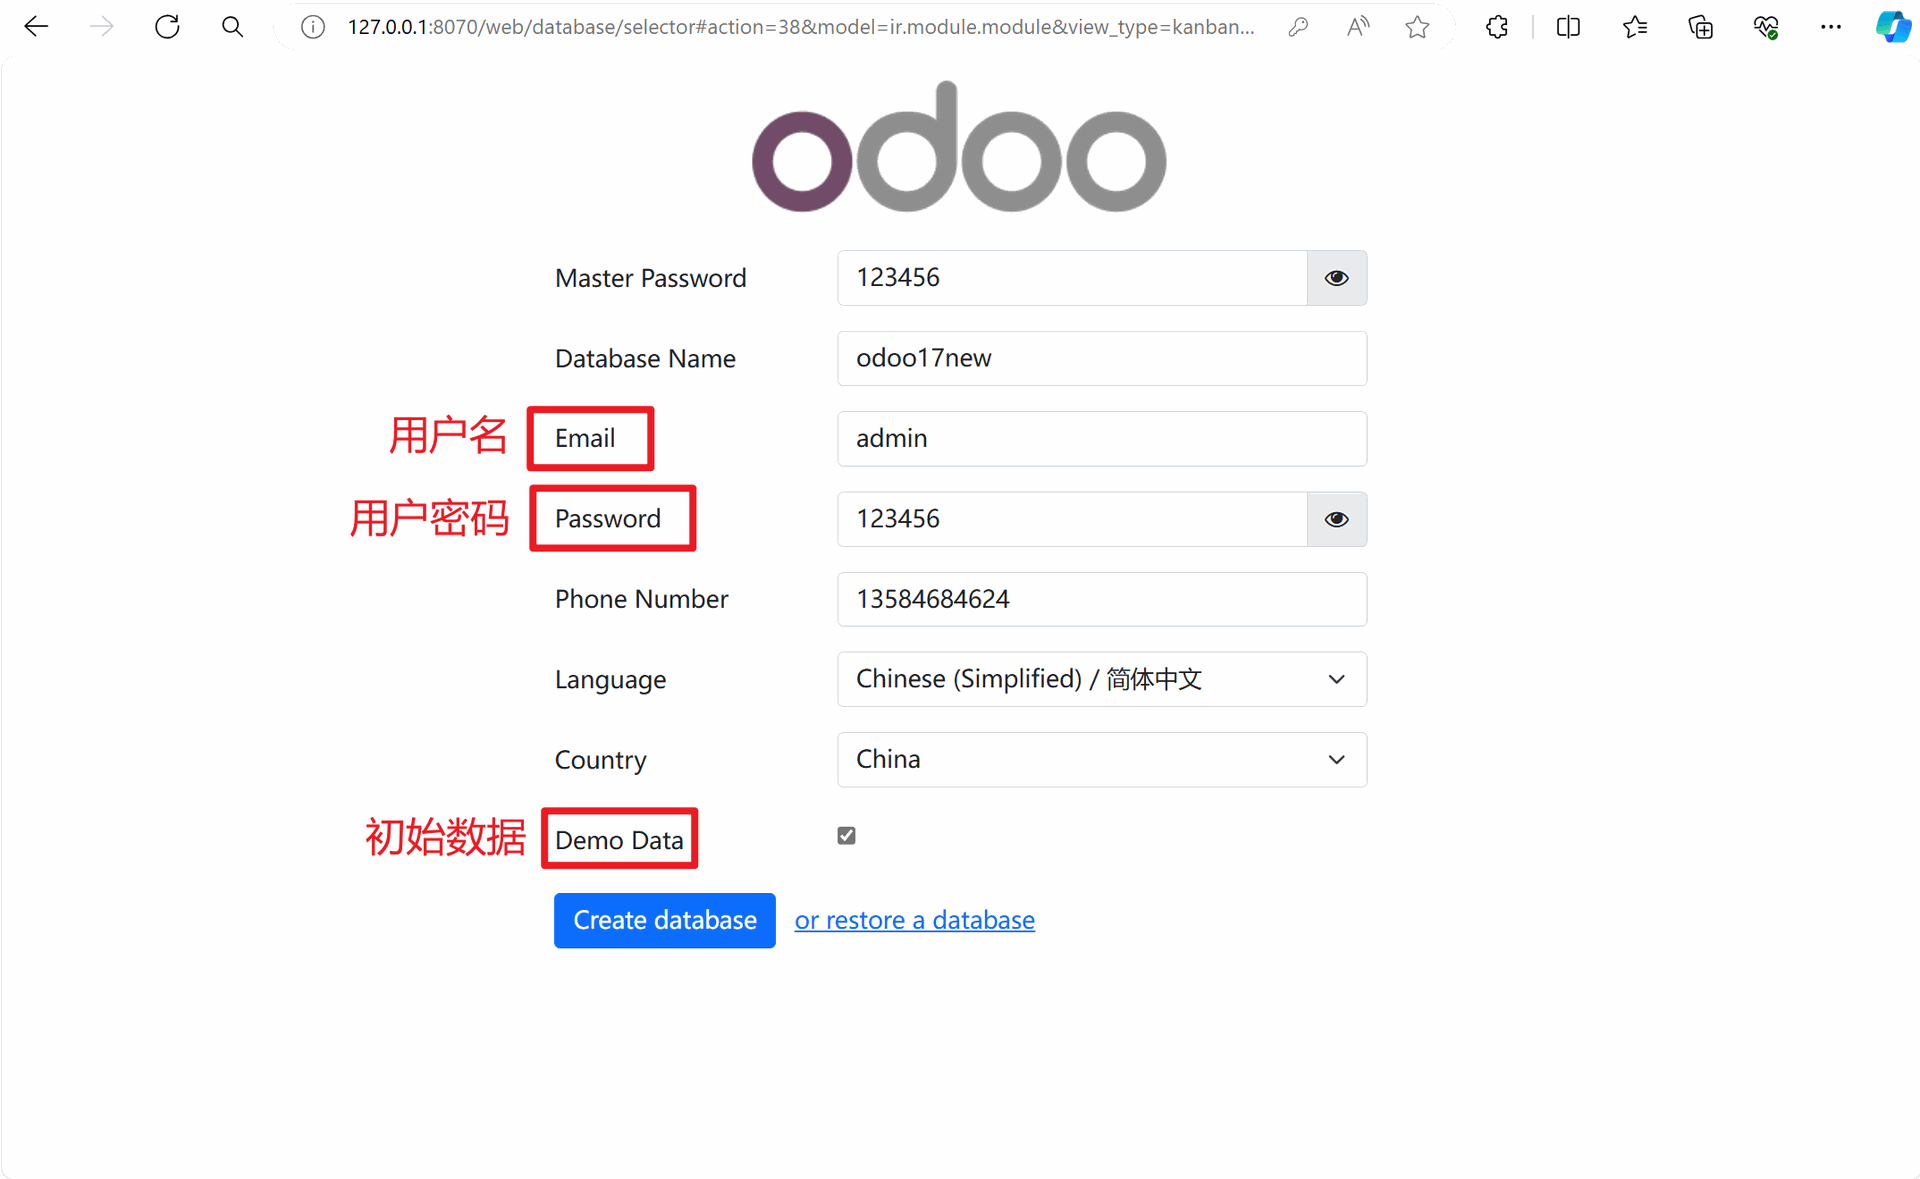Open the browser search magnifier icon
The width and height of the screenshot is (1920, 1179).
coord(232,27)
